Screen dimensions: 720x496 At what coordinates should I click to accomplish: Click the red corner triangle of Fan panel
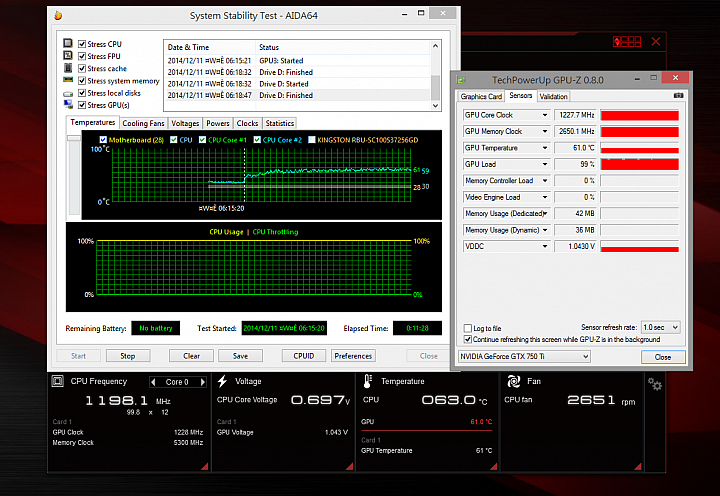coord(638,467)
